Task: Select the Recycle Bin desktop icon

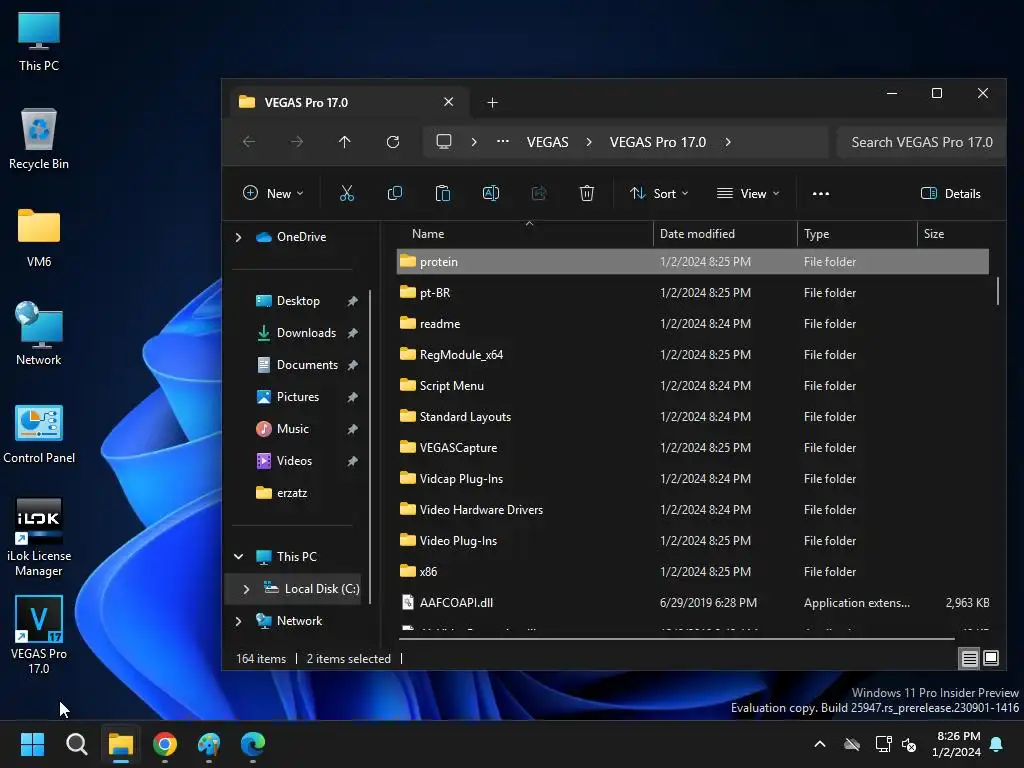Action: click(39, 139)
